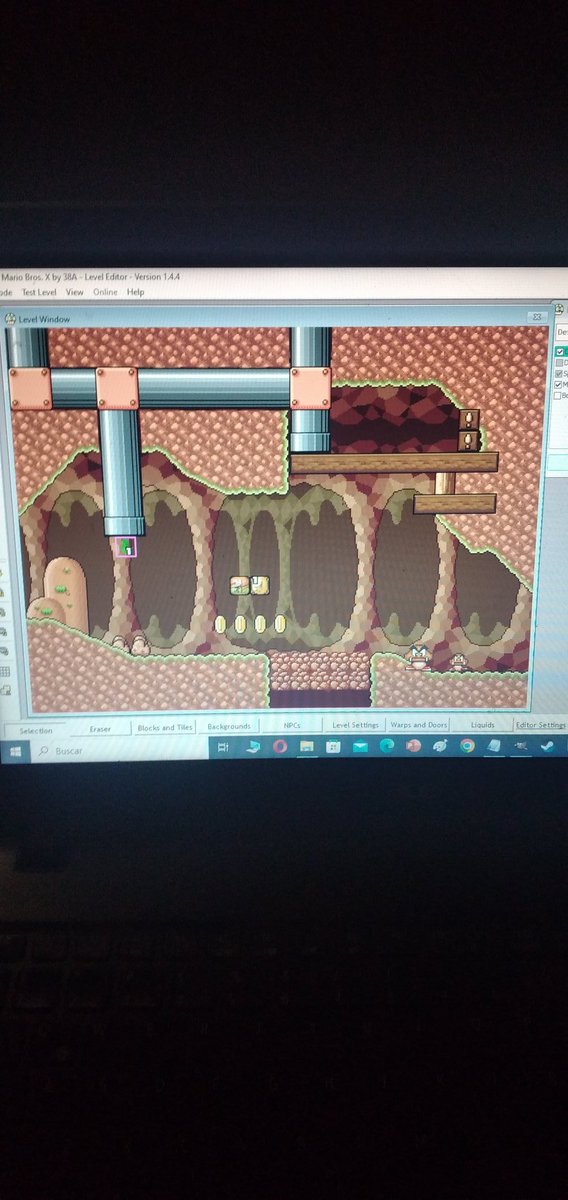Click the Windows Start button
Screen dimensions: 568x1200
pyautogui.click(x=16, y=749)
